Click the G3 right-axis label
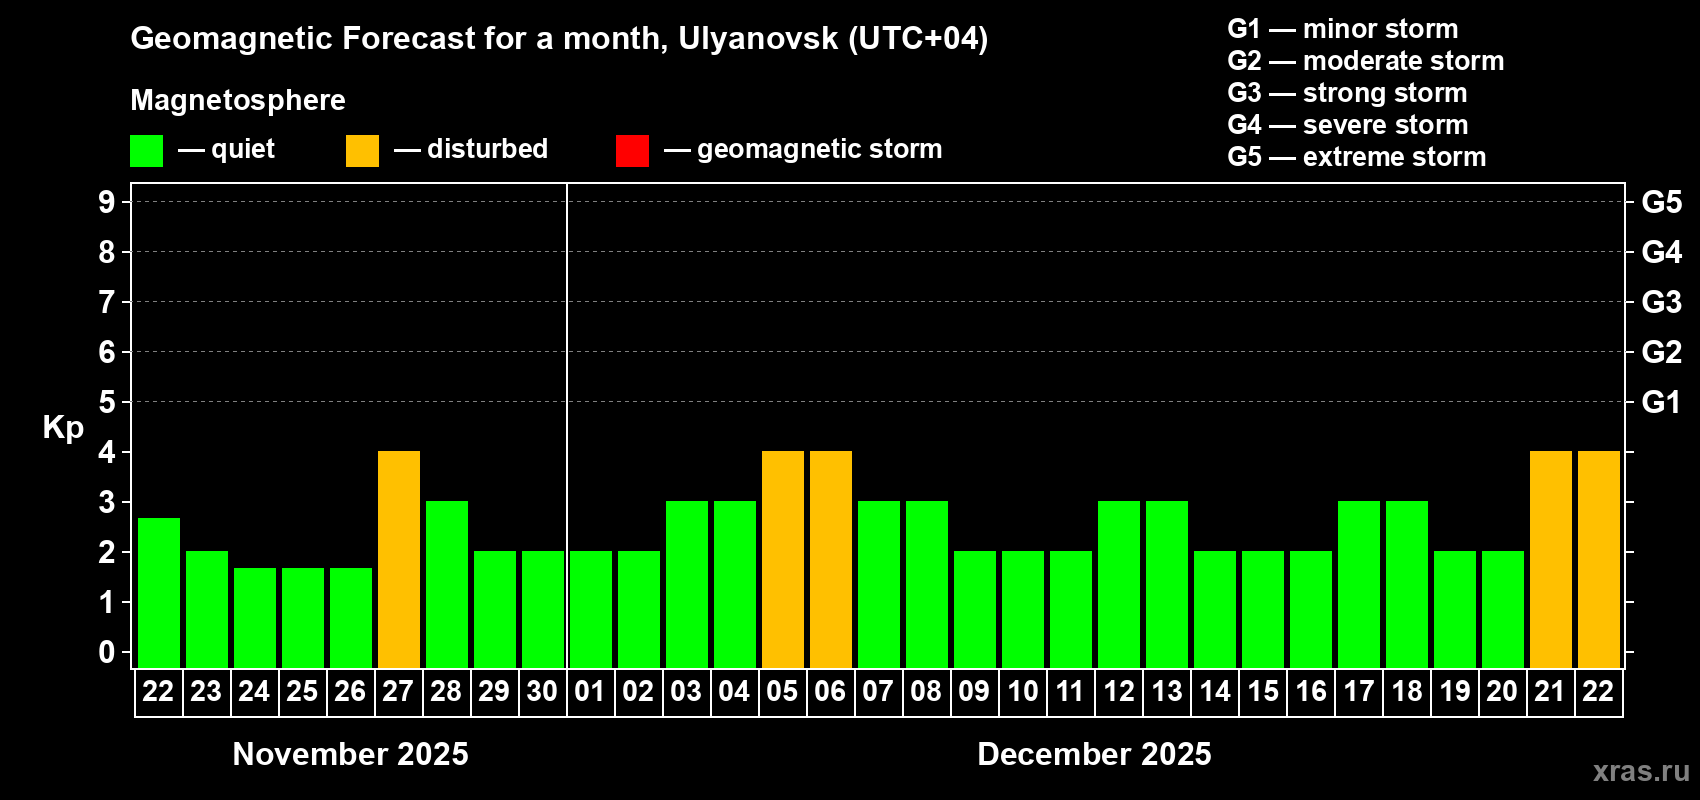This screenshot has width=1700, height=800. click(x=1662, y=302)
